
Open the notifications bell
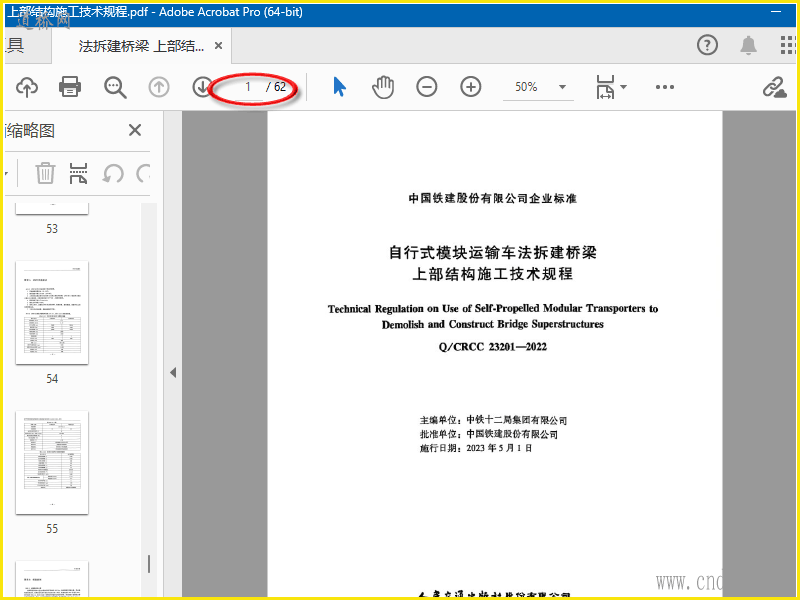point(748,45)
